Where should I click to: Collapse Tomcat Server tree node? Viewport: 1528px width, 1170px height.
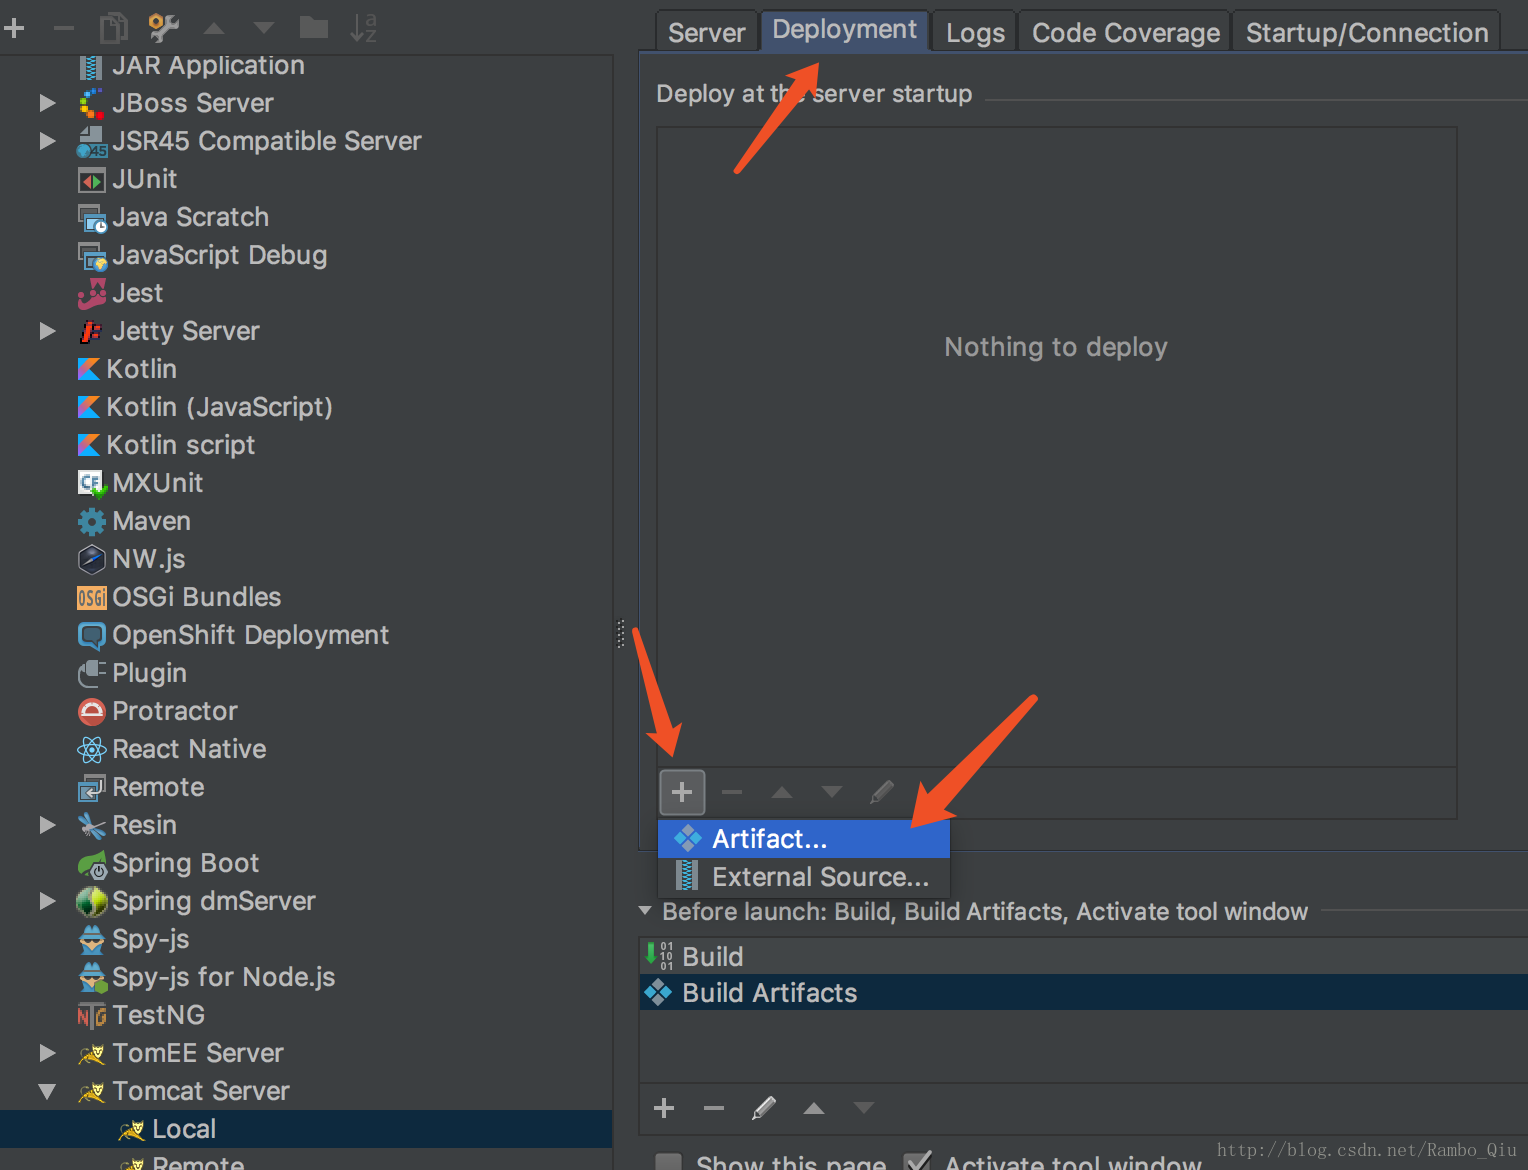click(x=47, y=1091)
